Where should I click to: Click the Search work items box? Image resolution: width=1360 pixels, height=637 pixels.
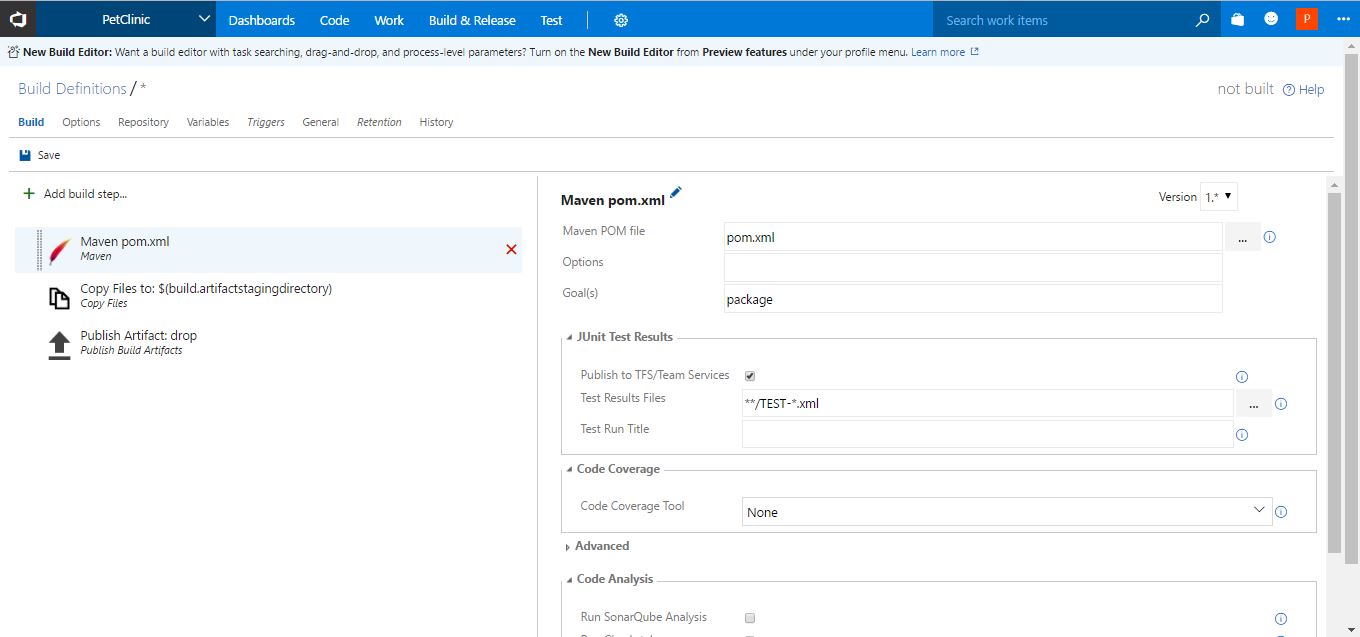coord(1064,20)
